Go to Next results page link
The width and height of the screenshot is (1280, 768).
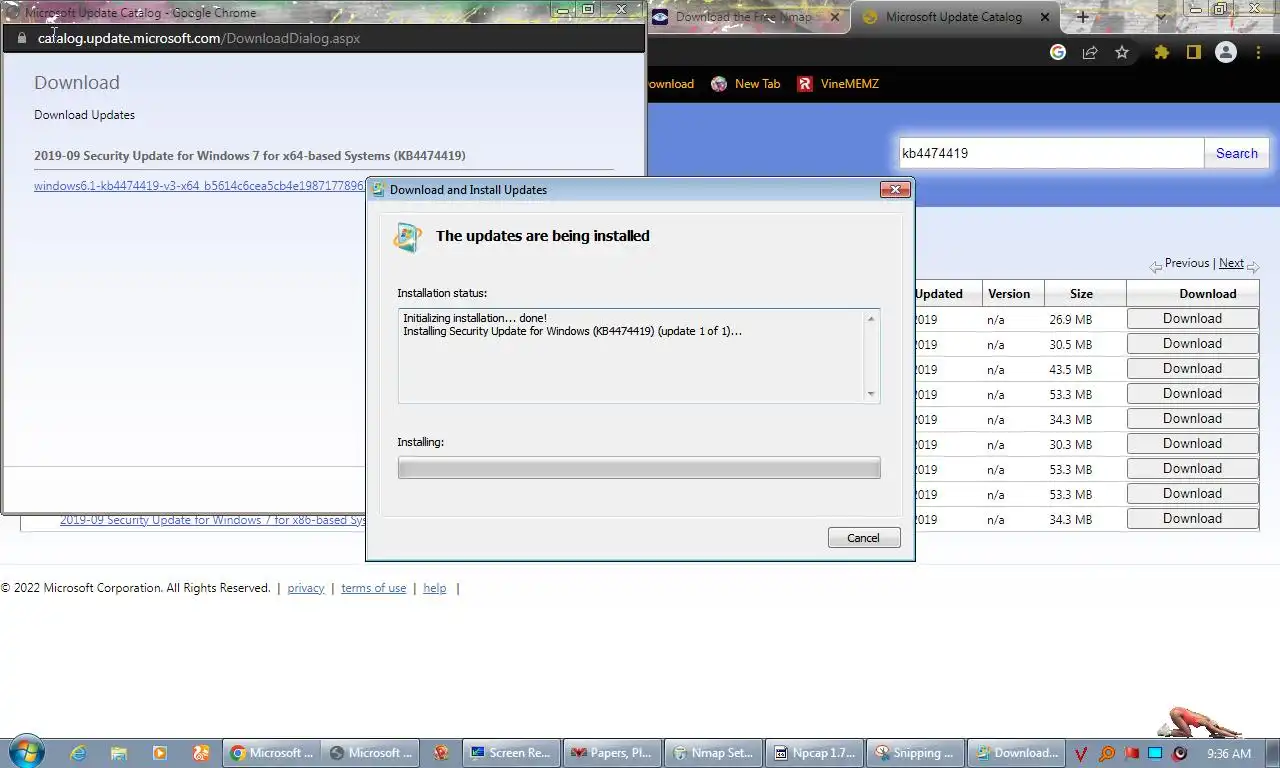[x=1231, y=263]
